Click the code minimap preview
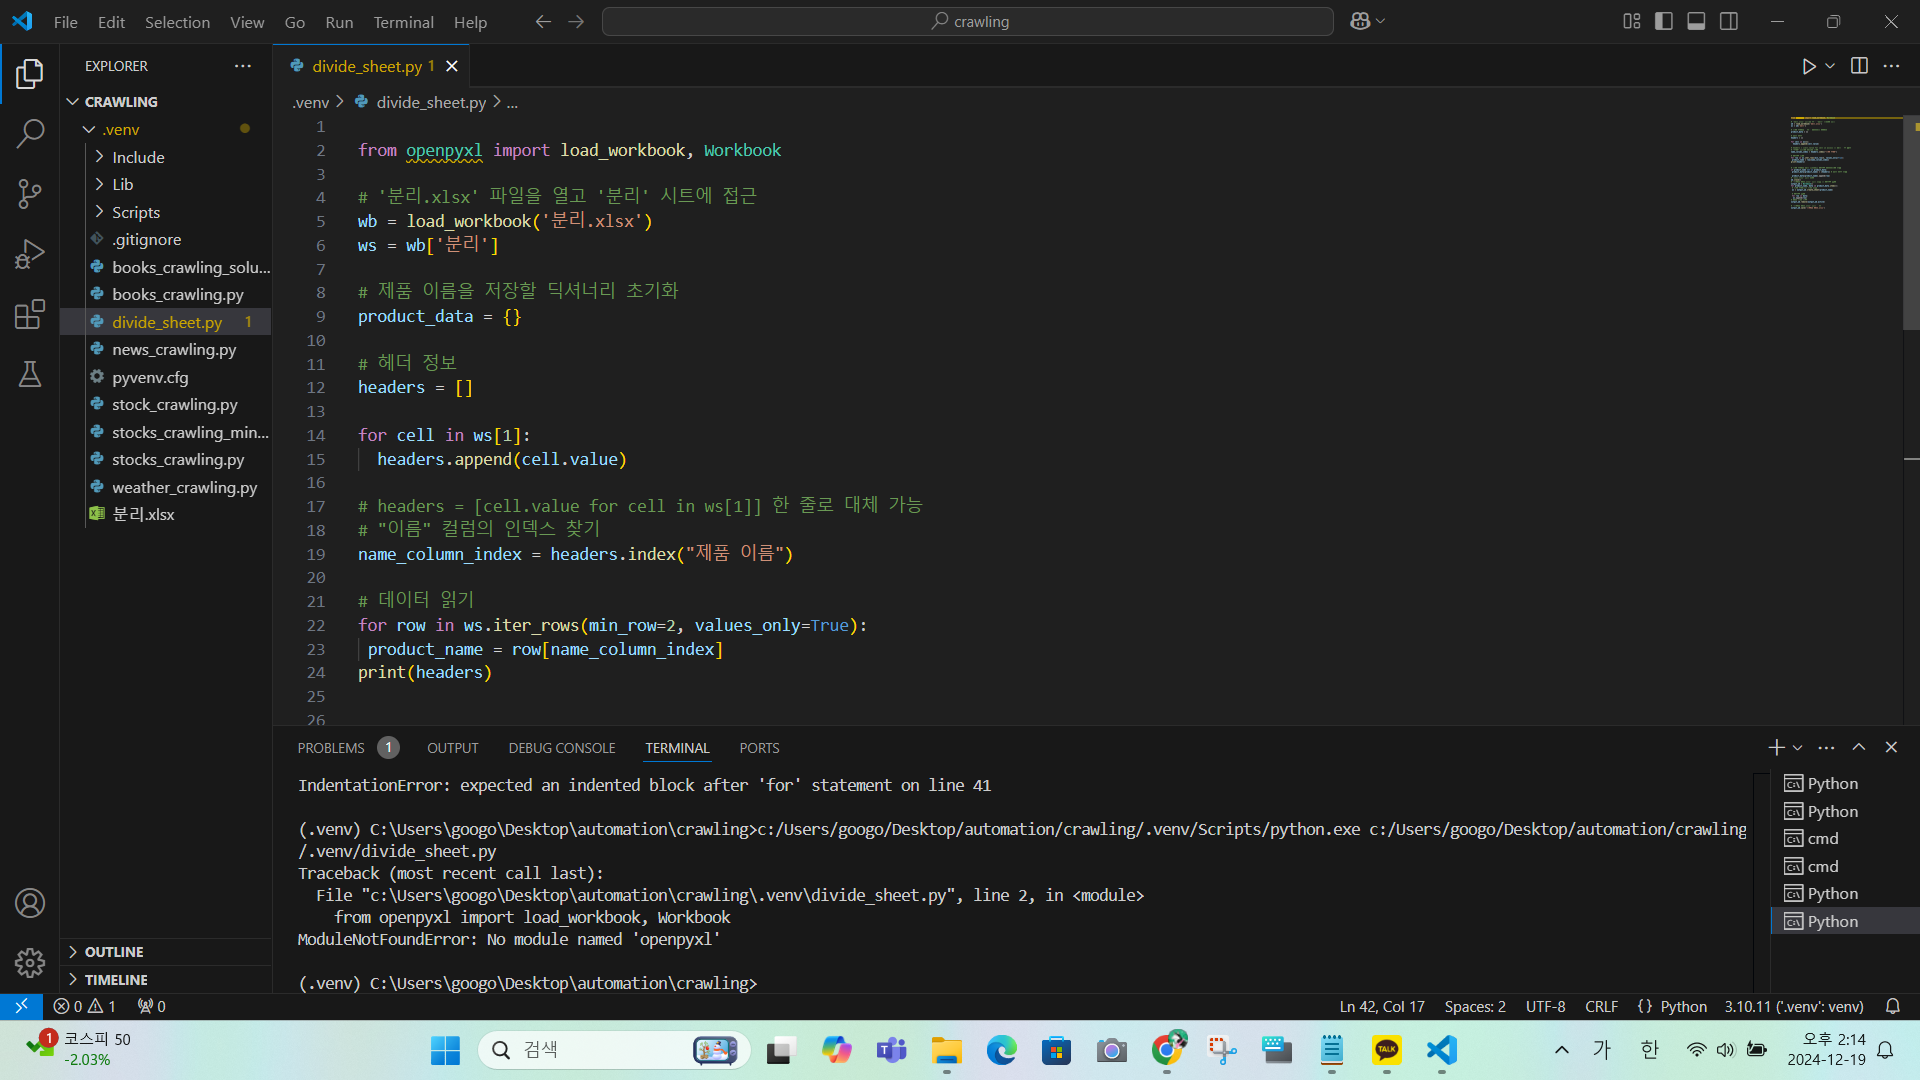 (1845, 164)
